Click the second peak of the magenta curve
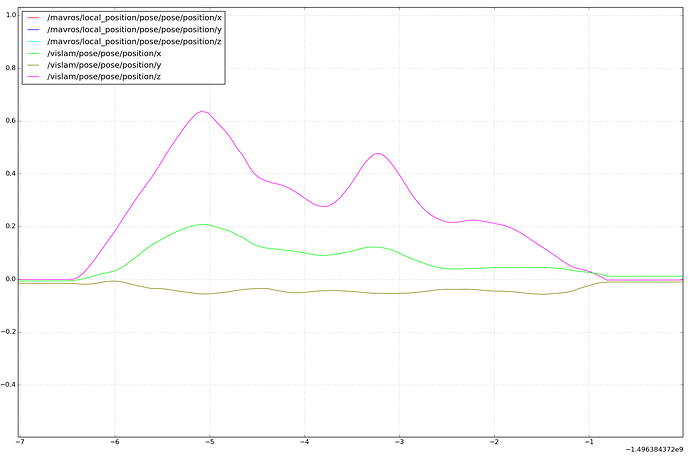The image size is (690, 462). [x=378, y=153]
